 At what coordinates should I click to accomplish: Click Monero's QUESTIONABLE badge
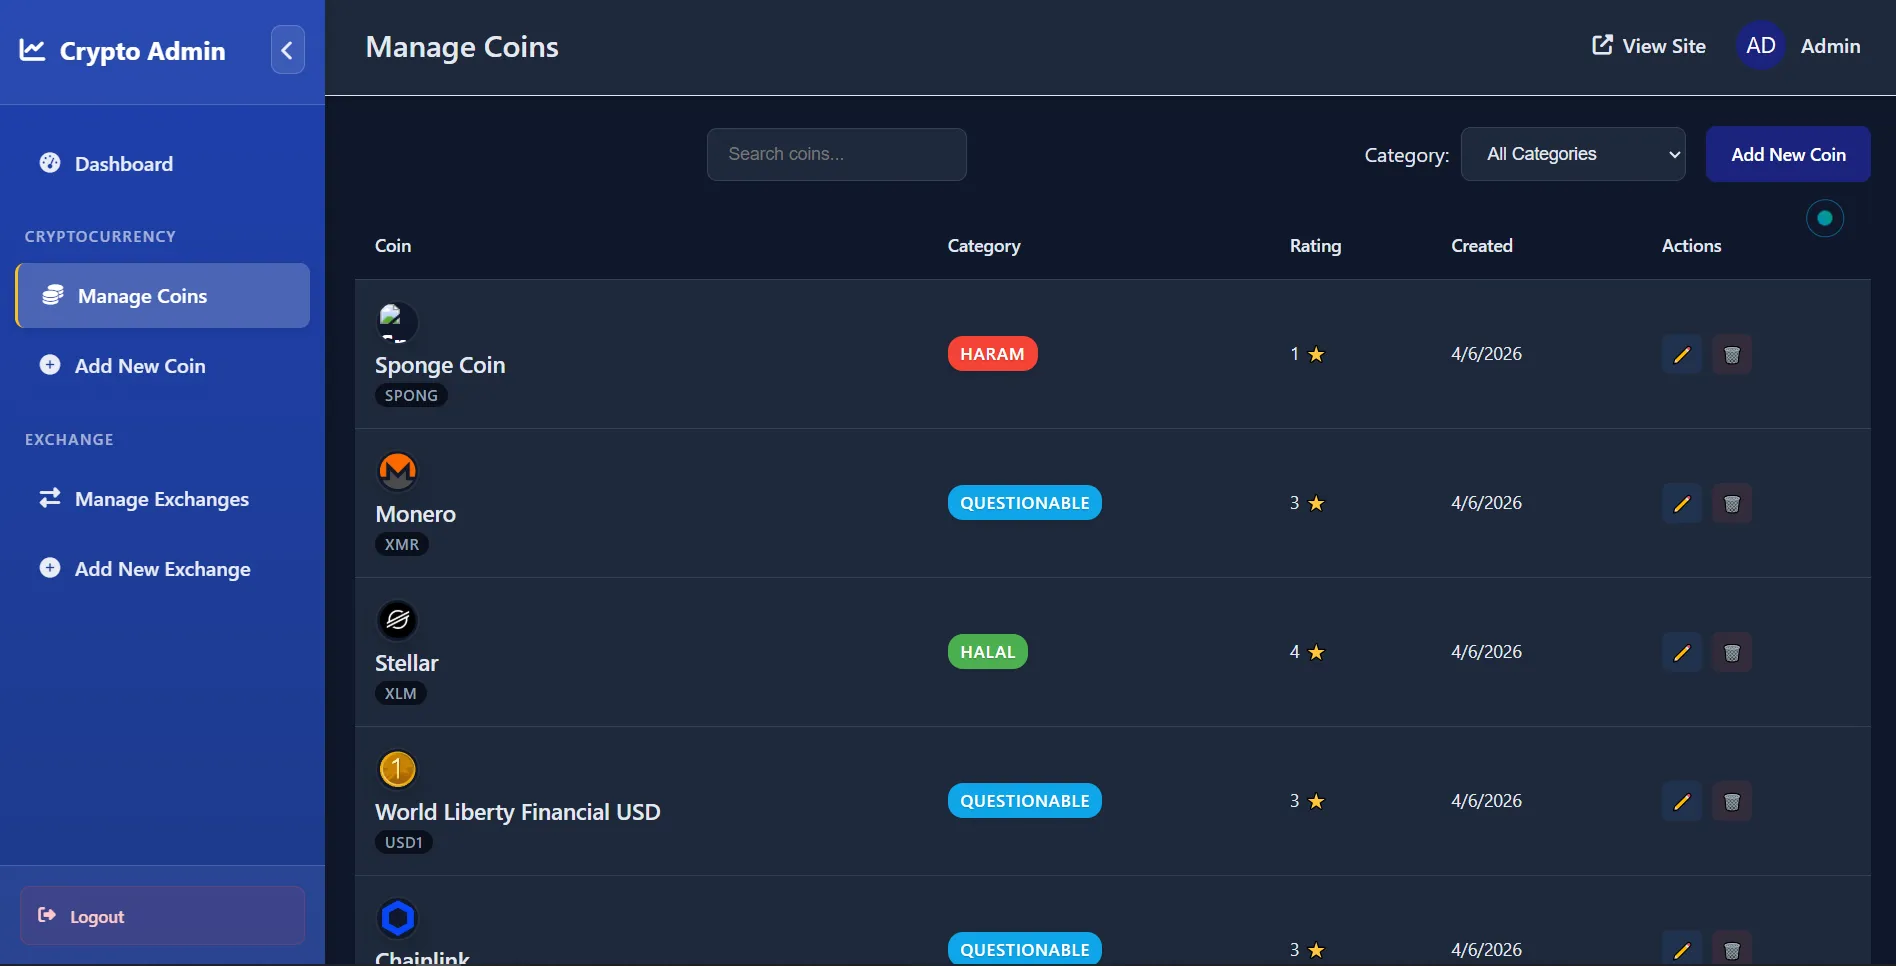coord(1024,503)
